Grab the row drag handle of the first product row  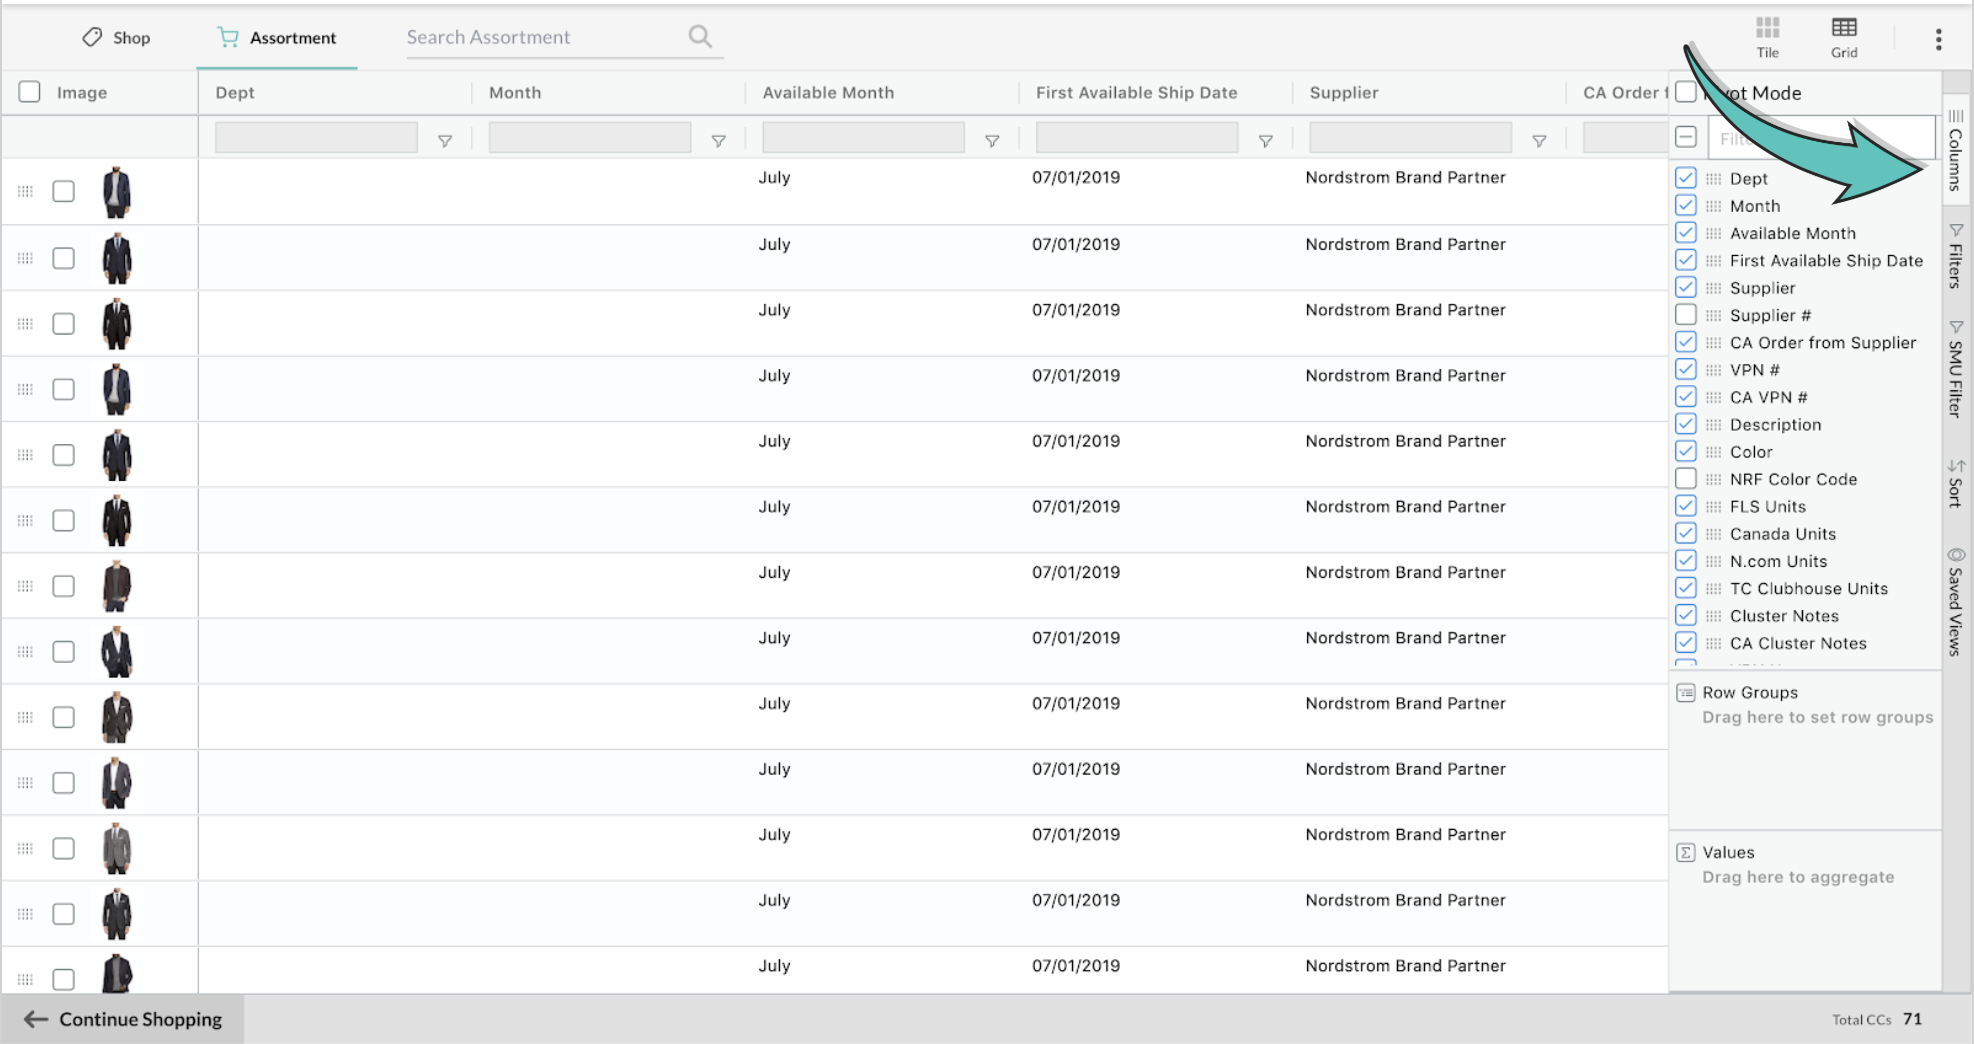(25, 191)
